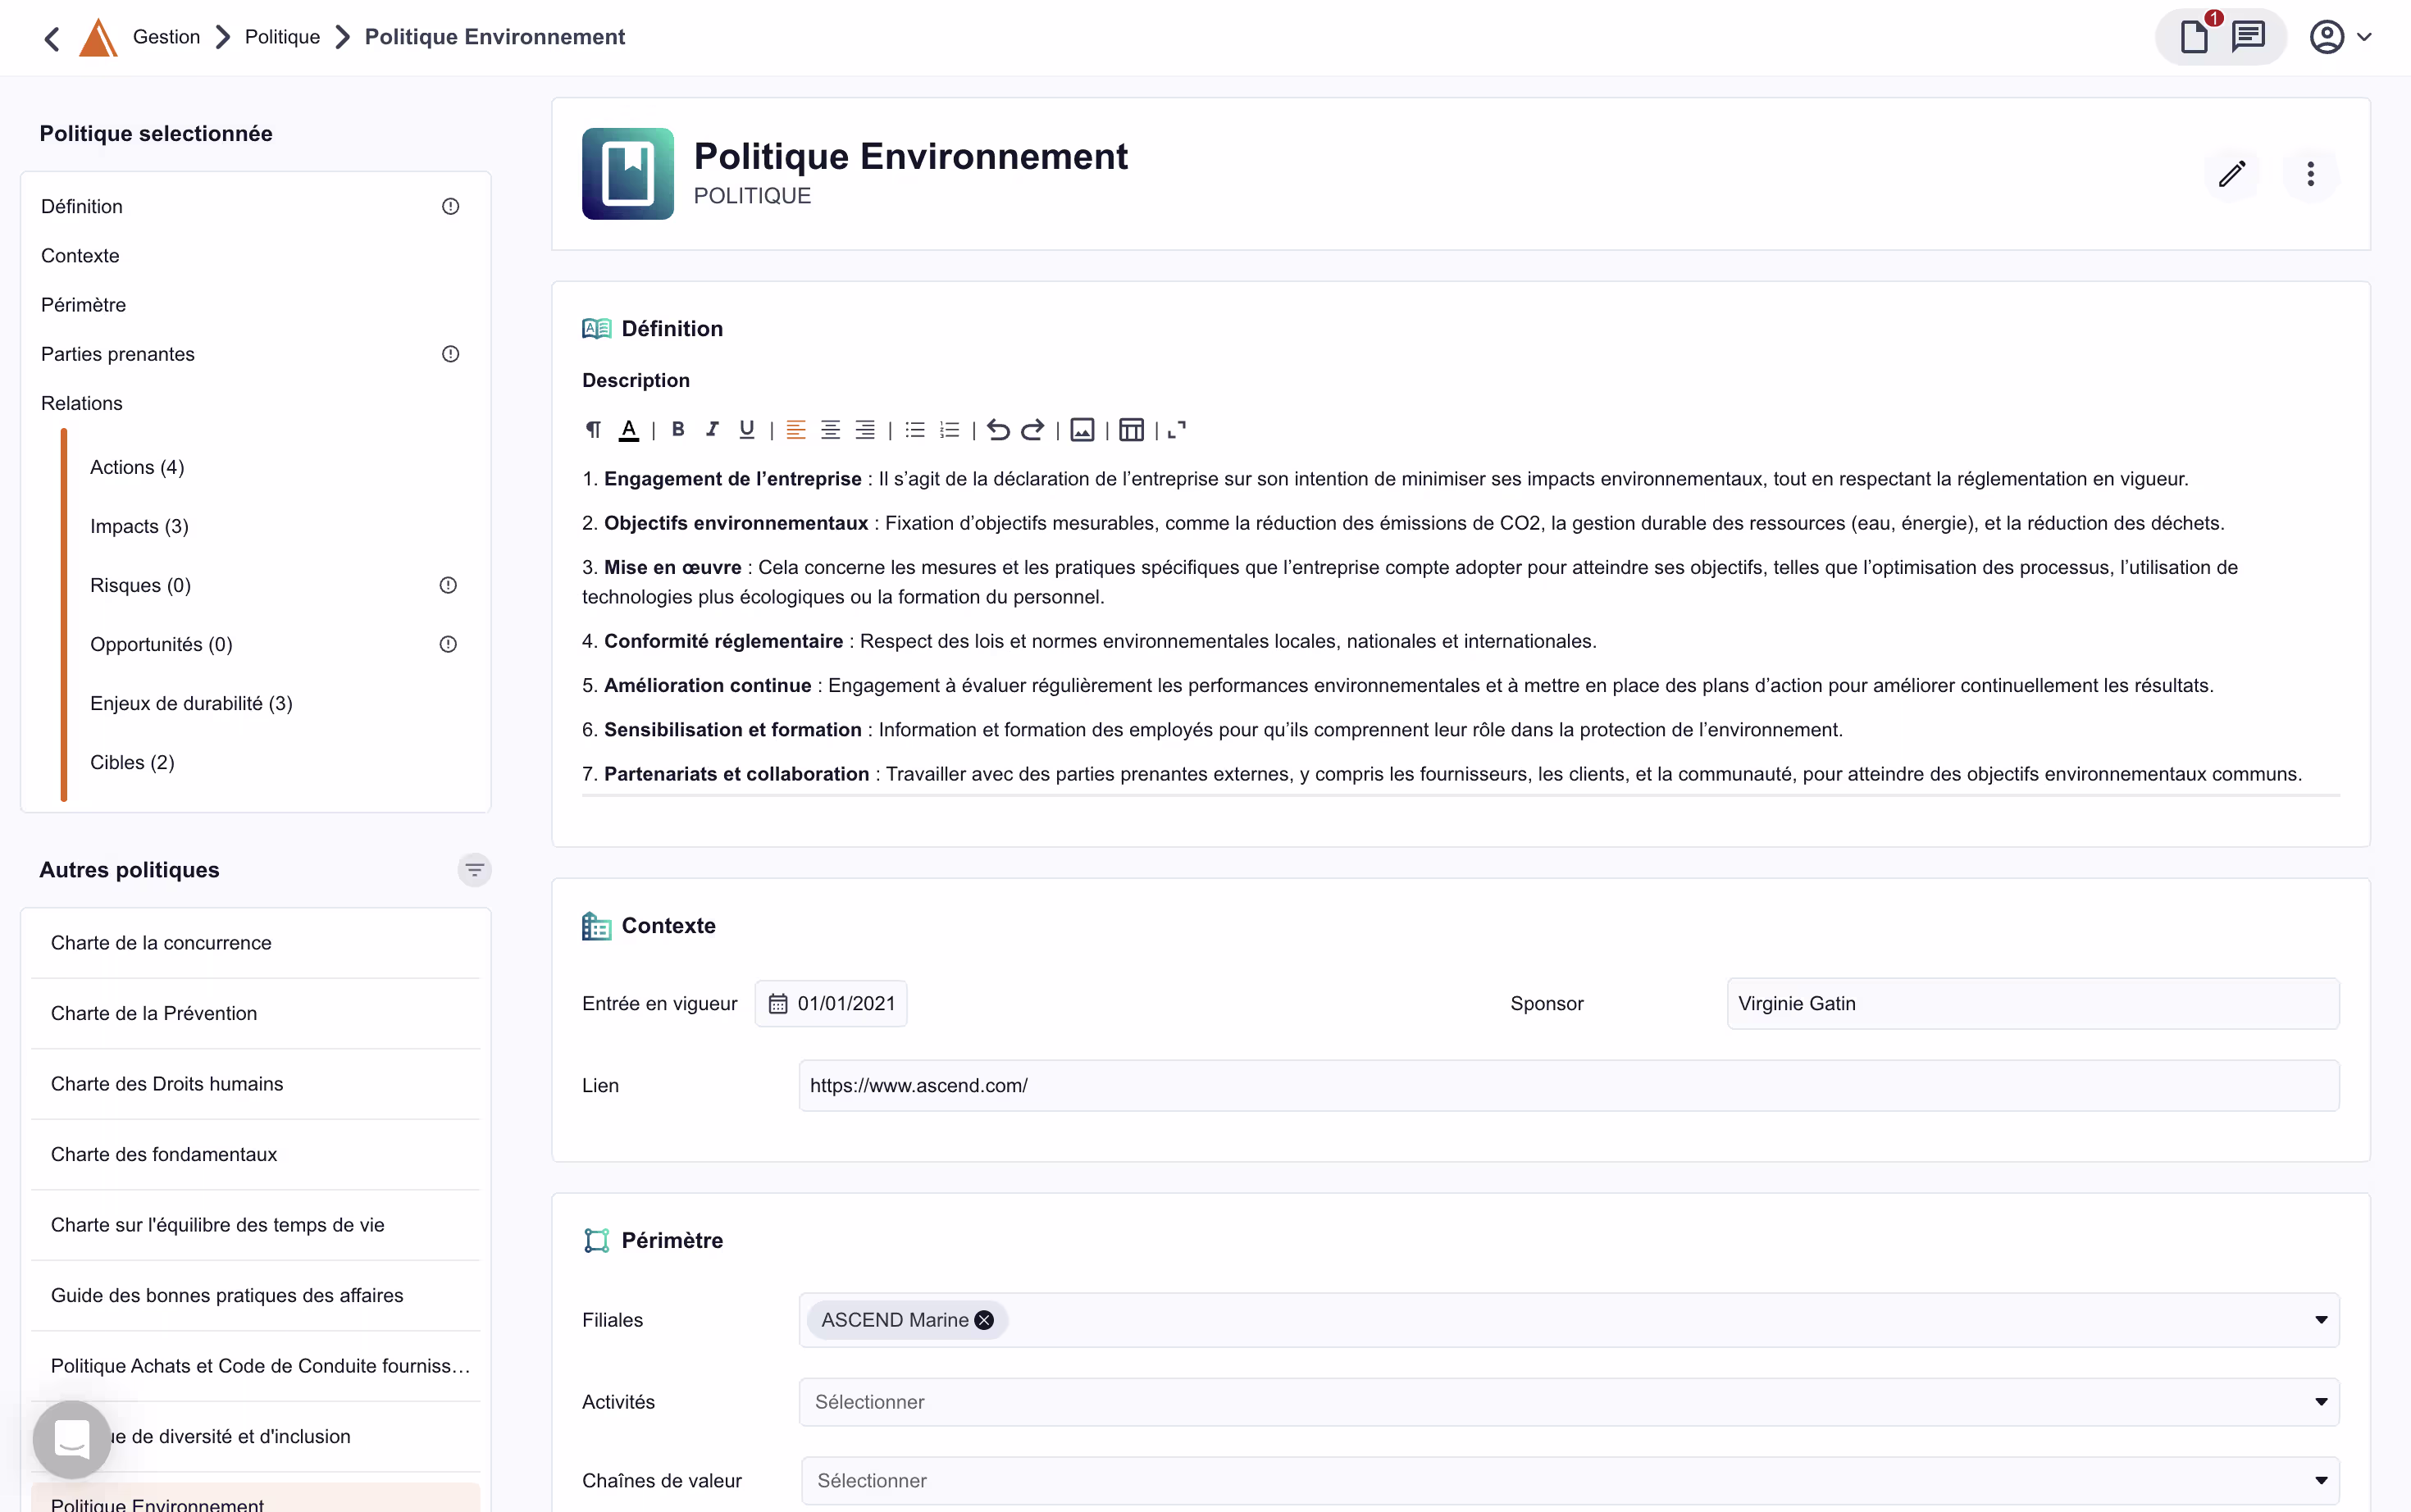Click the undo arrow icon
2411x1512 pixels.
998,430
